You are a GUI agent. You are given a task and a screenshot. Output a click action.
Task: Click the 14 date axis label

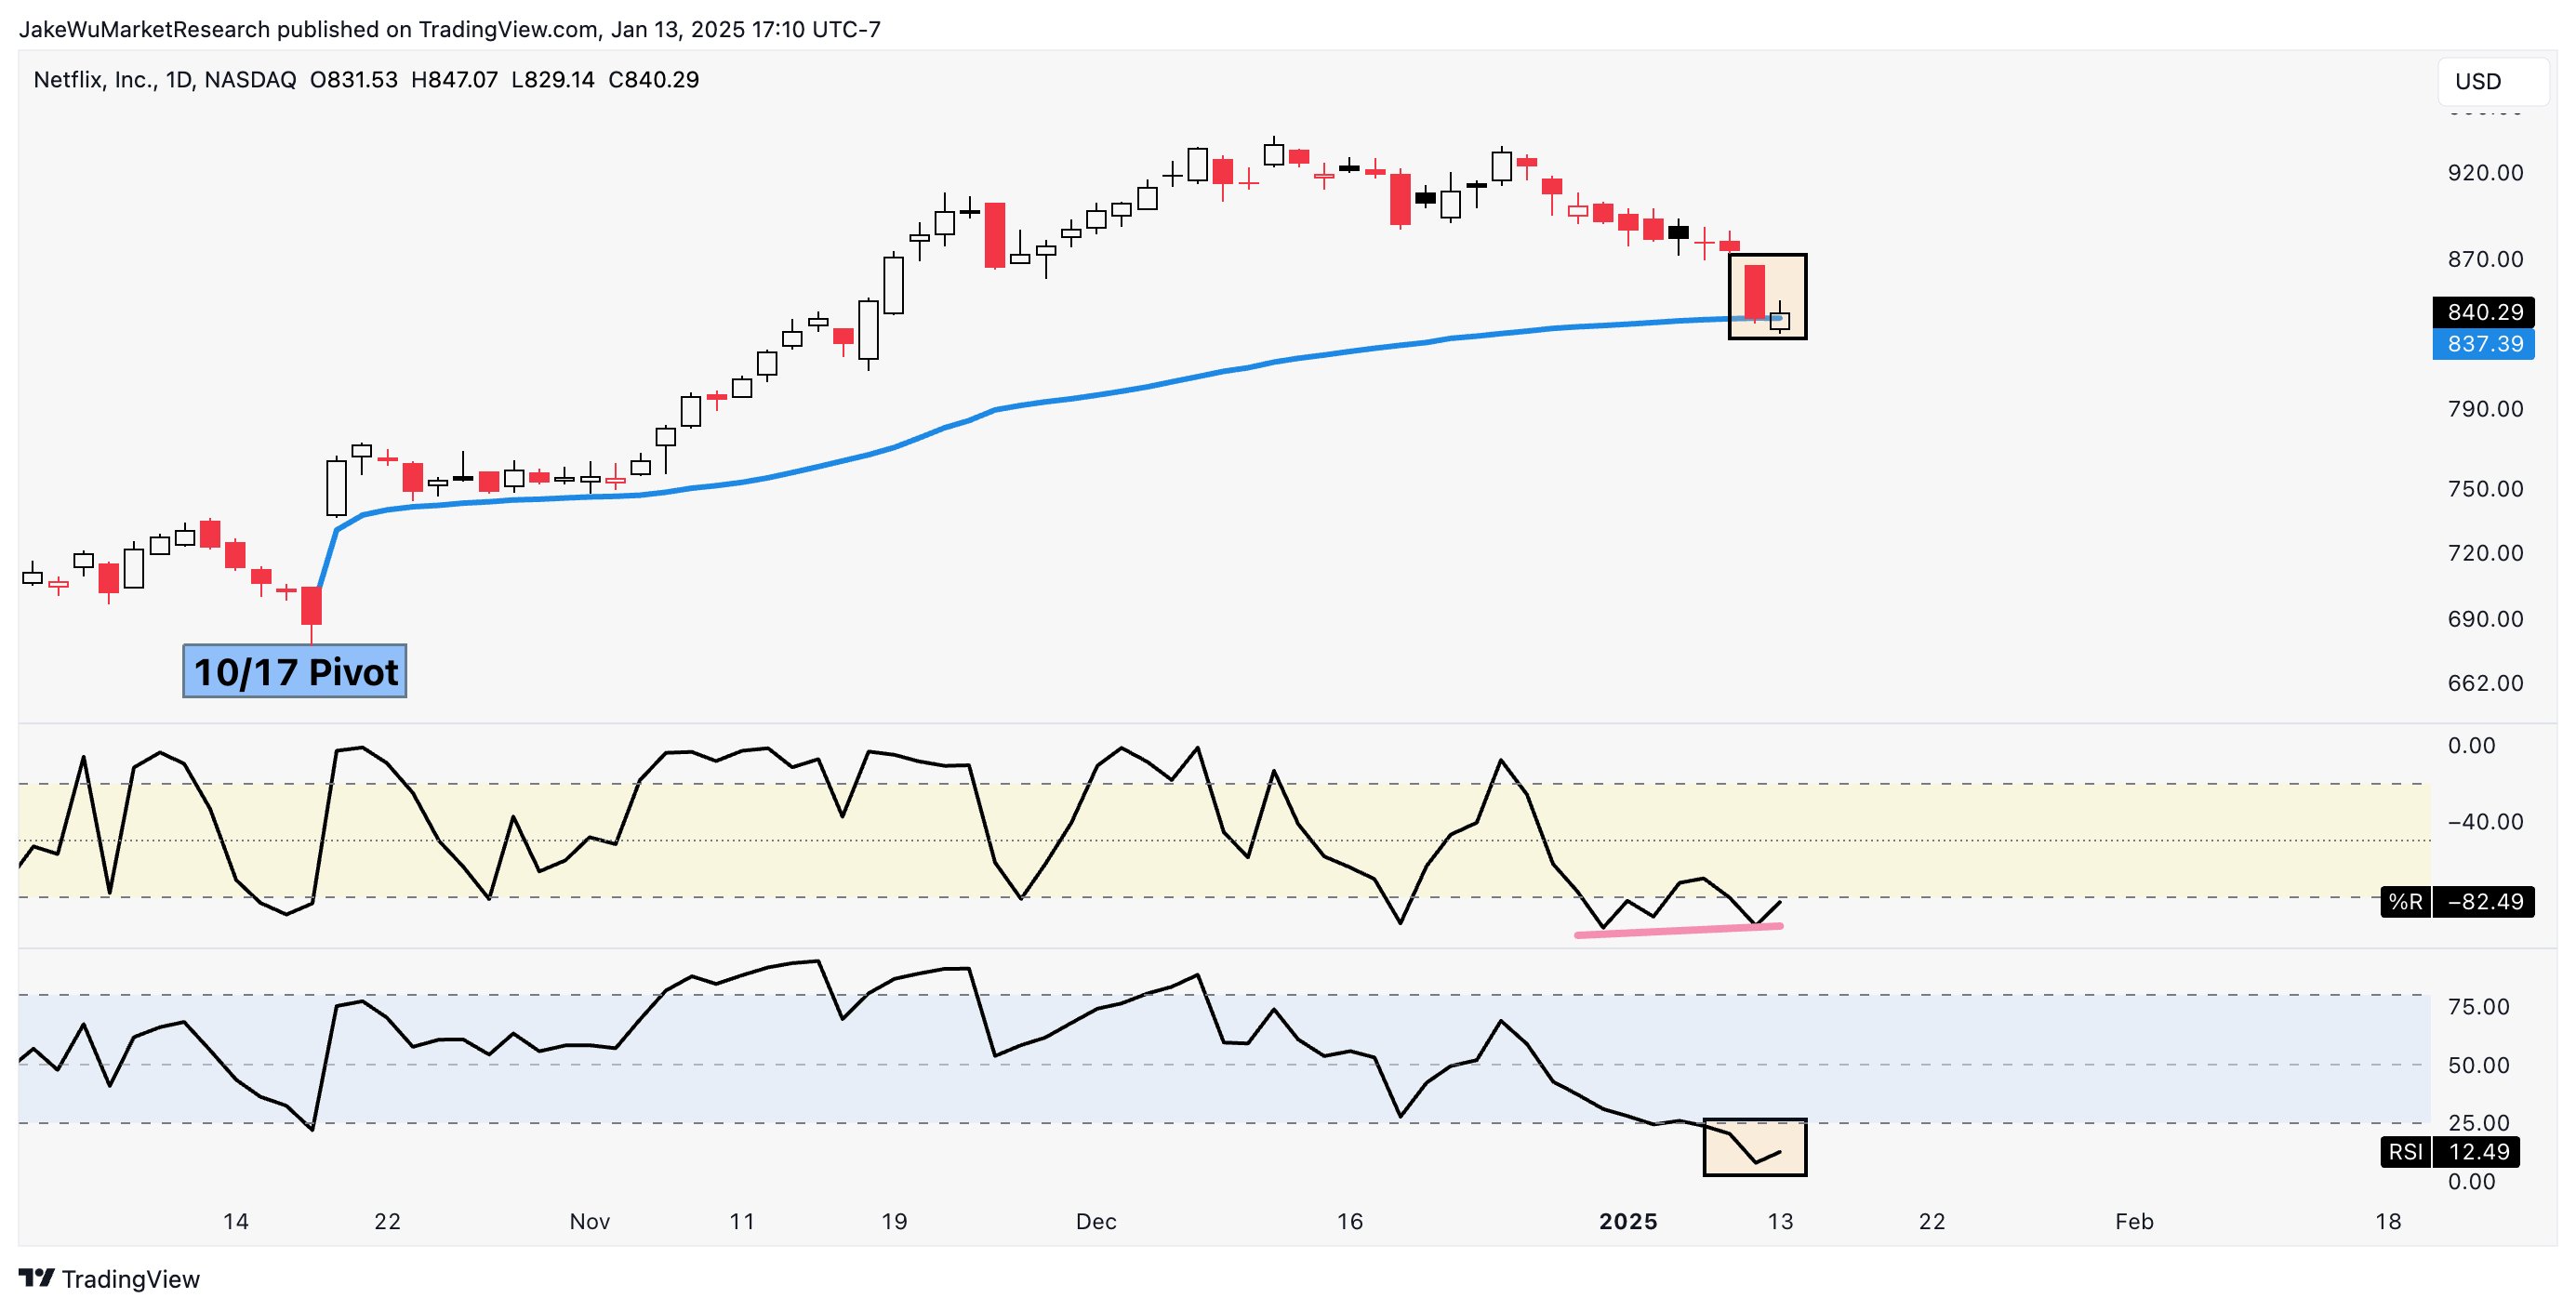(236, 1222)
